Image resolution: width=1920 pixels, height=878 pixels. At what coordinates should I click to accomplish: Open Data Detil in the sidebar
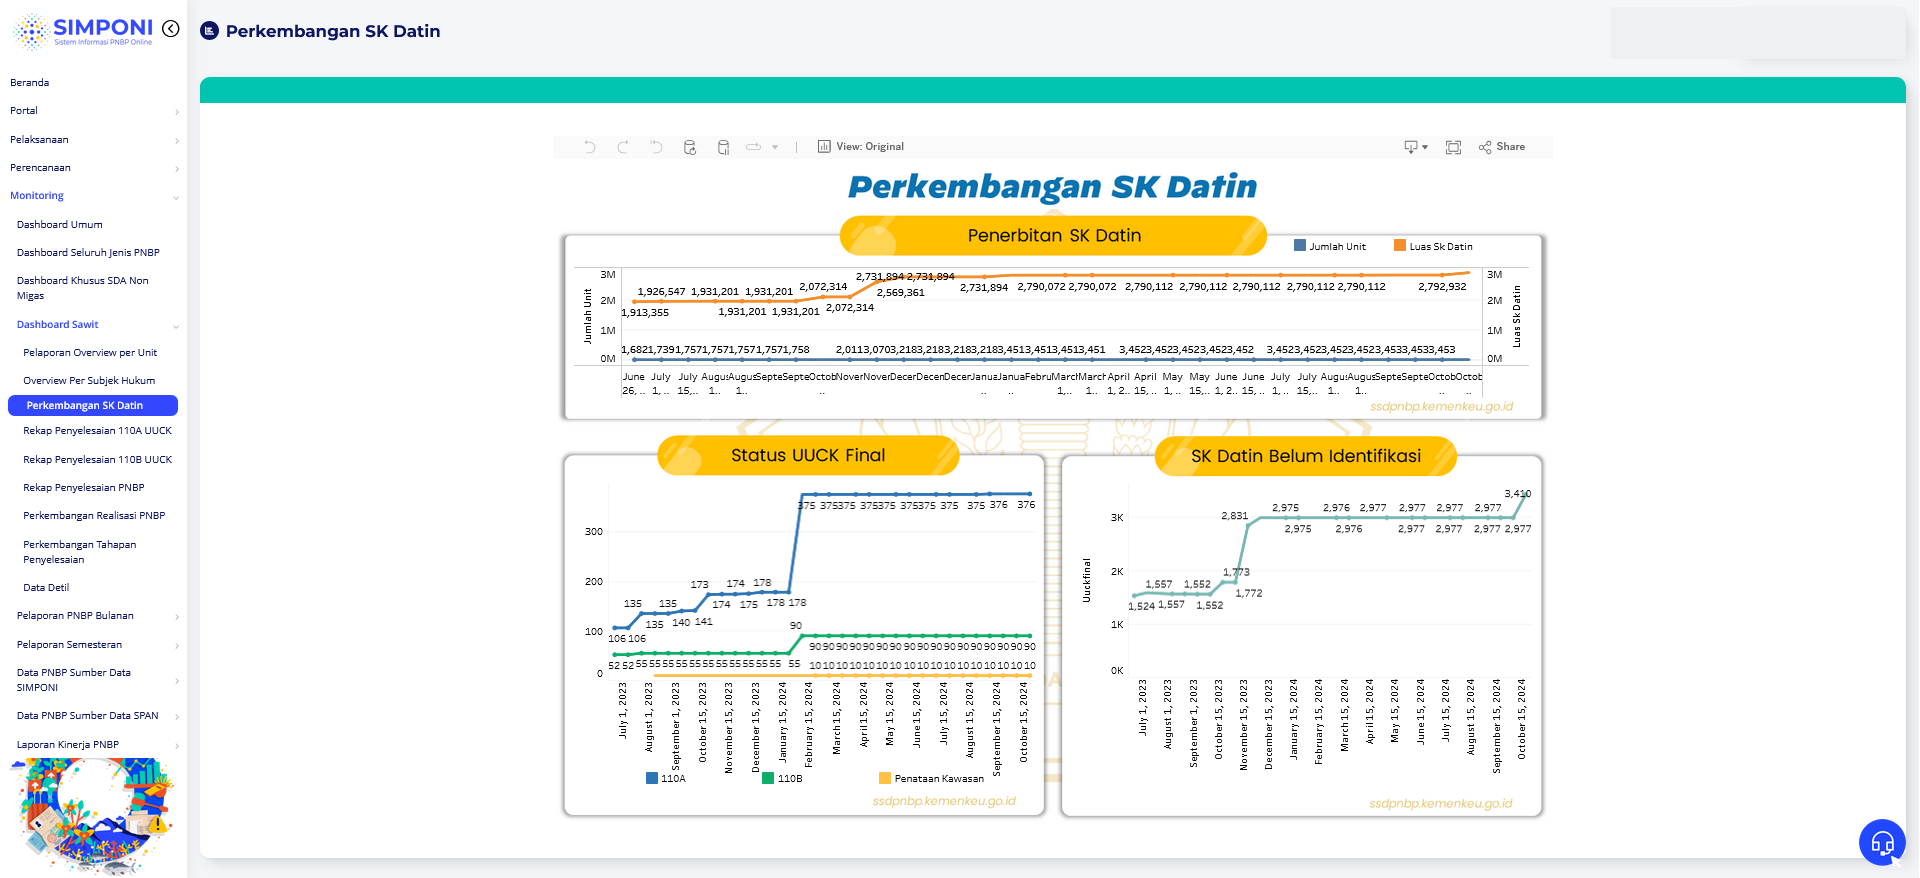click(x=46, y=588)
